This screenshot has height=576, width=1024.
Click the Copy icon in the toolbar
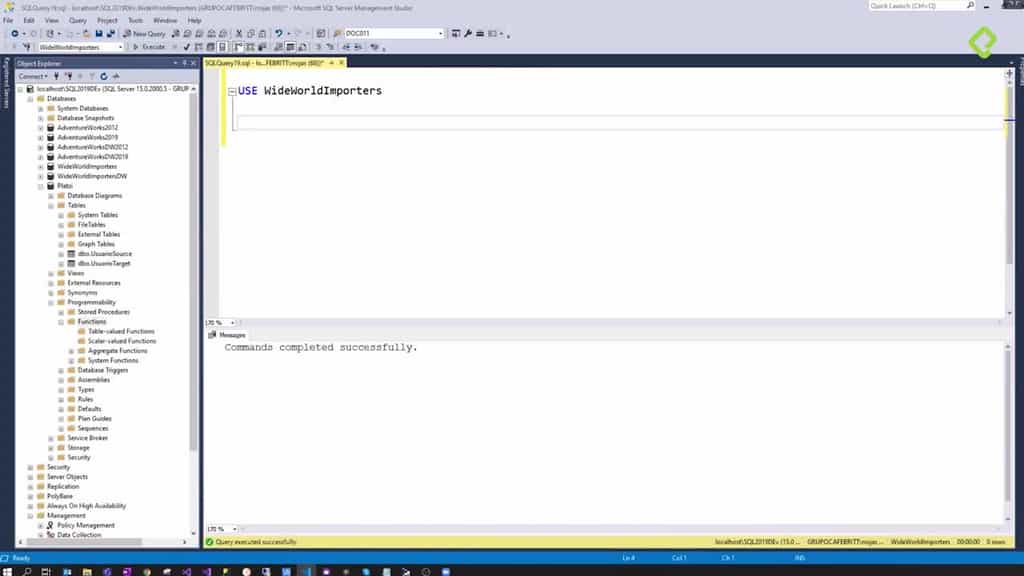(251, 33)
